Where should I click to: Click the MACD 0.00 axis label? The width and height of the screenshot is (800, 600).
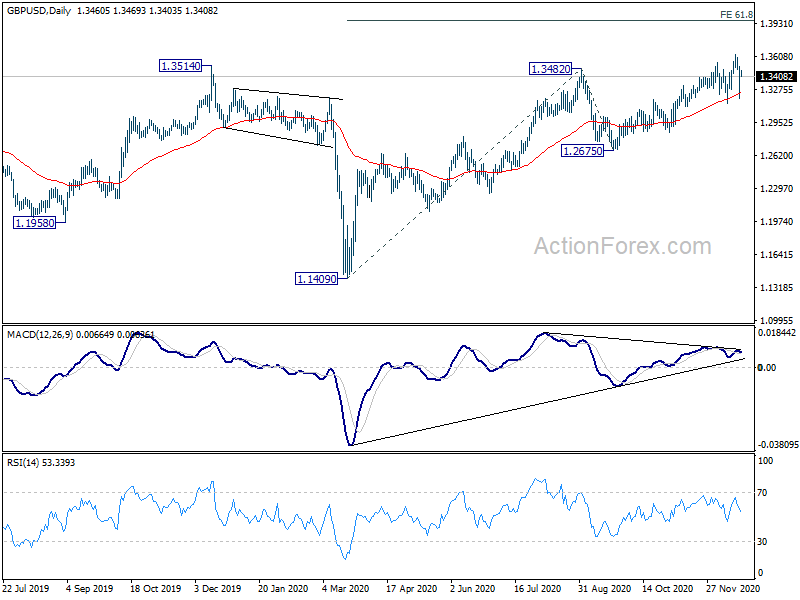(767, 367)
